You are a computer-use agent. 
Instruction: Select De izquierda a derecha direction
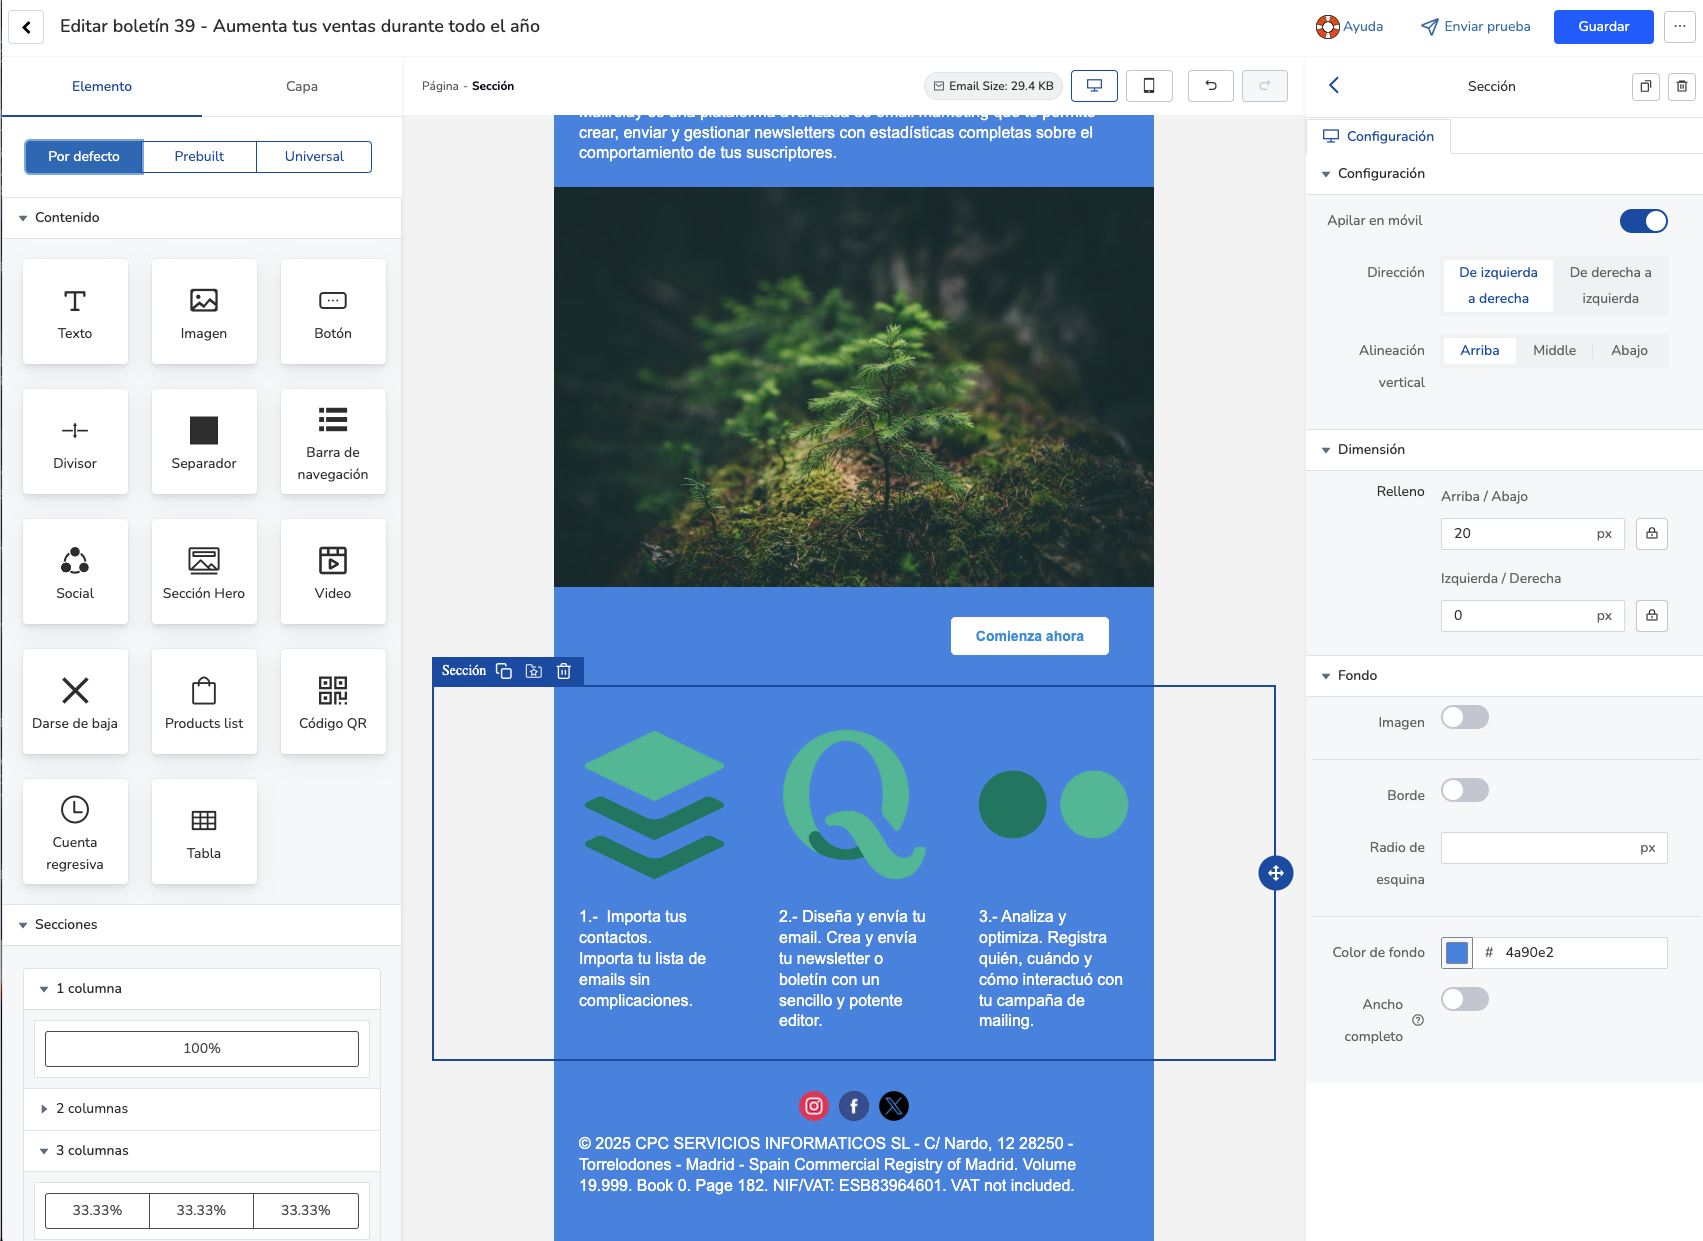click(x=1498, y=285)
